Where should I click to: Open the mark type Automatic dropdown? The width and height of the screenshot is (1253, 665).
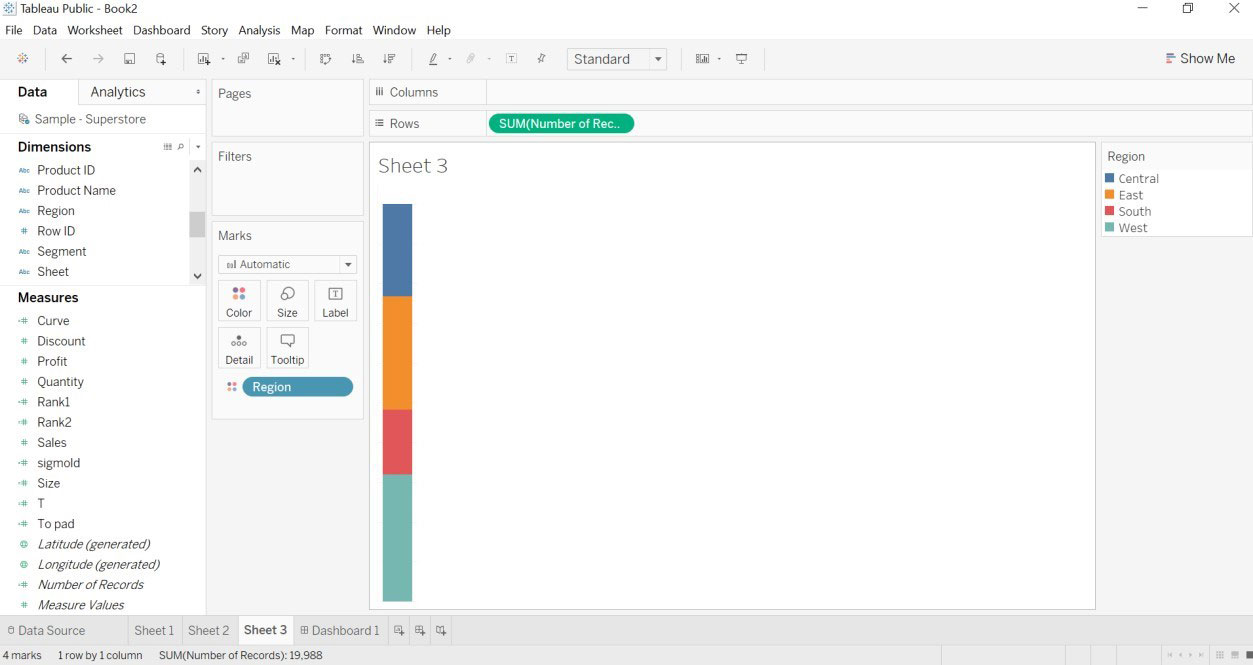[288, 264]
